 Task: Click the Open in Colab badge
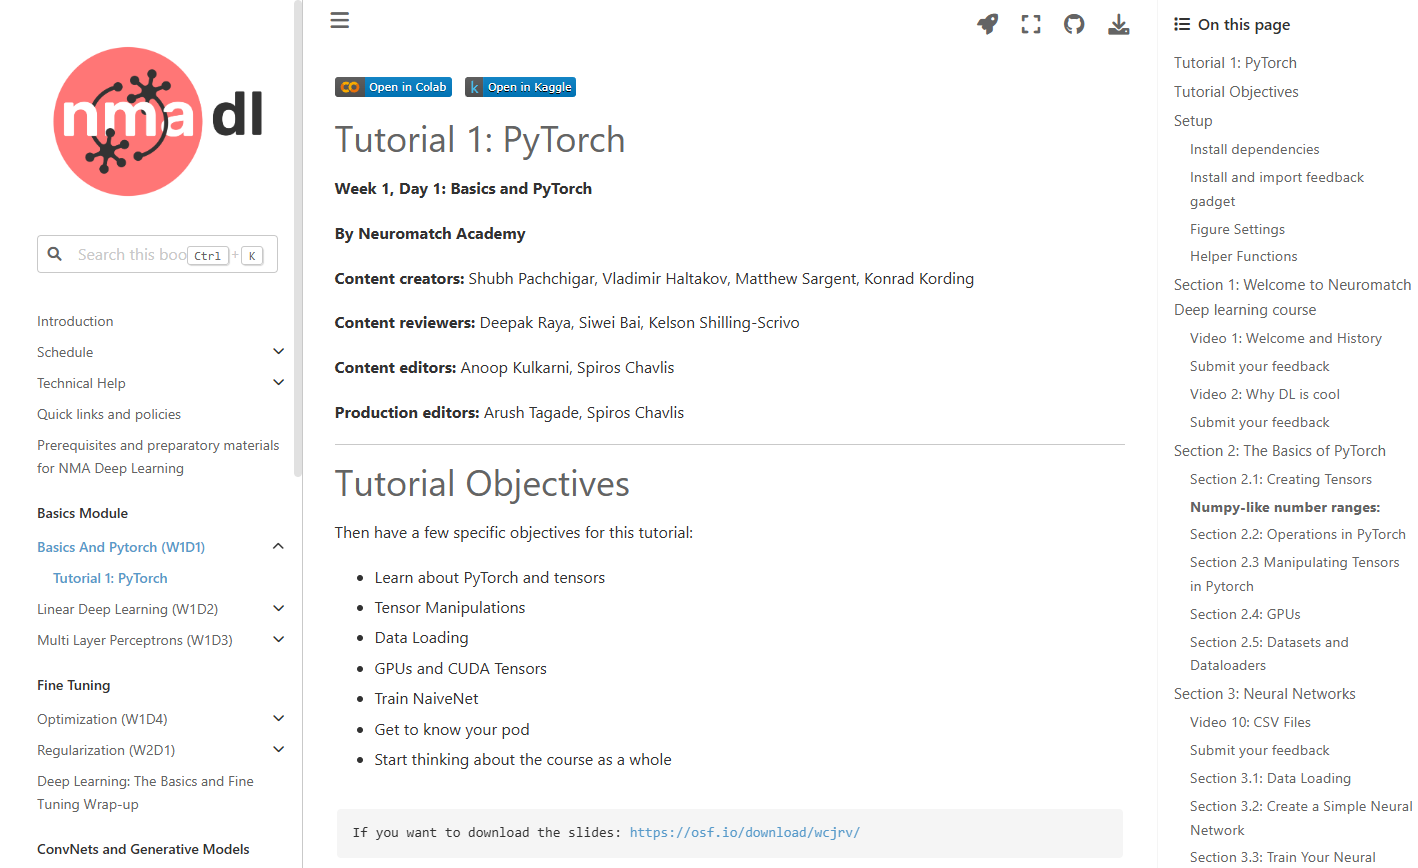(393, 87)
